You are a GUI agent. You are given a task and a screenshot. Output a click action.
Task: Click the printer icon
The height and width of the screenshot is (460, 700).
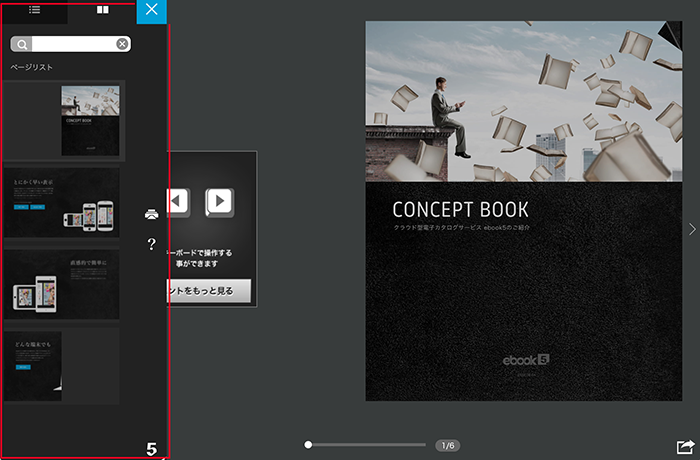pyautogui.click(x=151, y=214)
